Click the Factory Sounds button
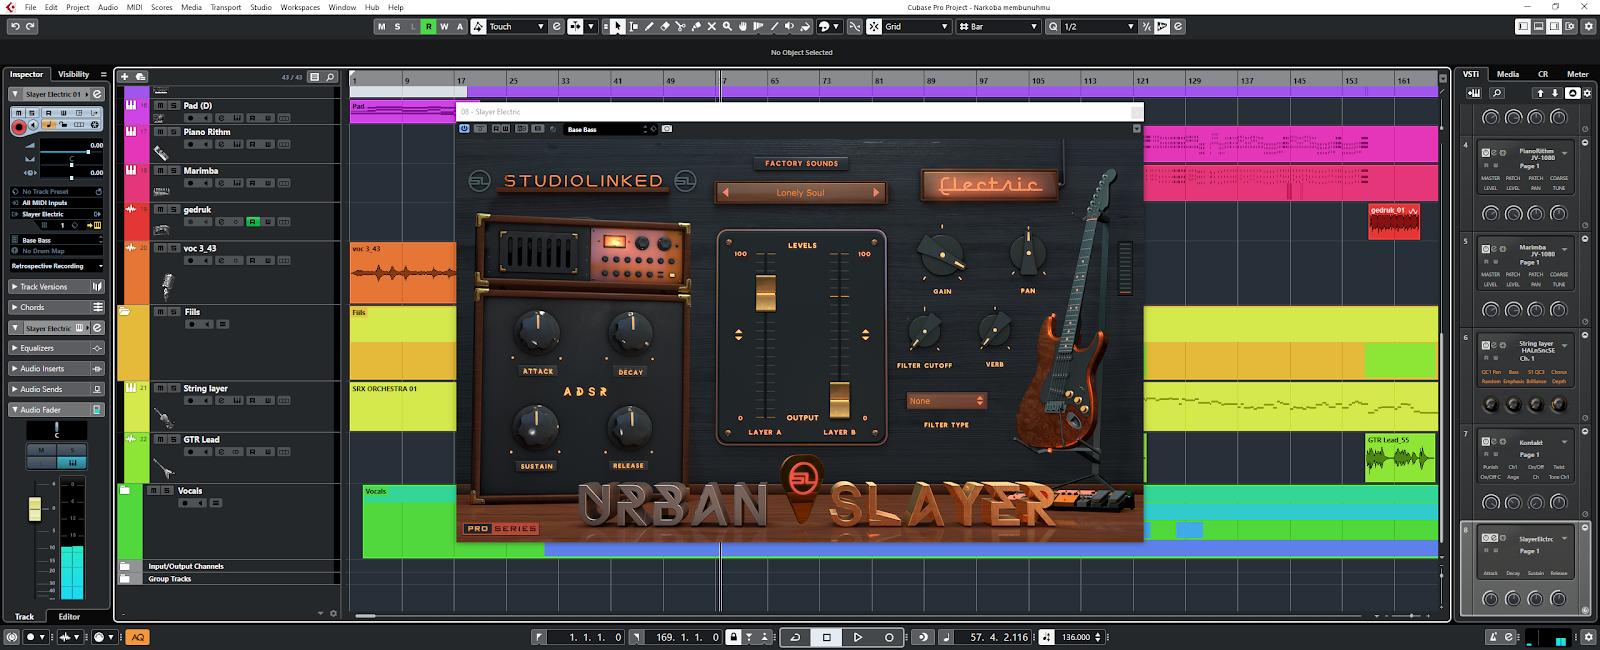The width and height of the screenshot is (1600, 650). click(x=801, y=163)
